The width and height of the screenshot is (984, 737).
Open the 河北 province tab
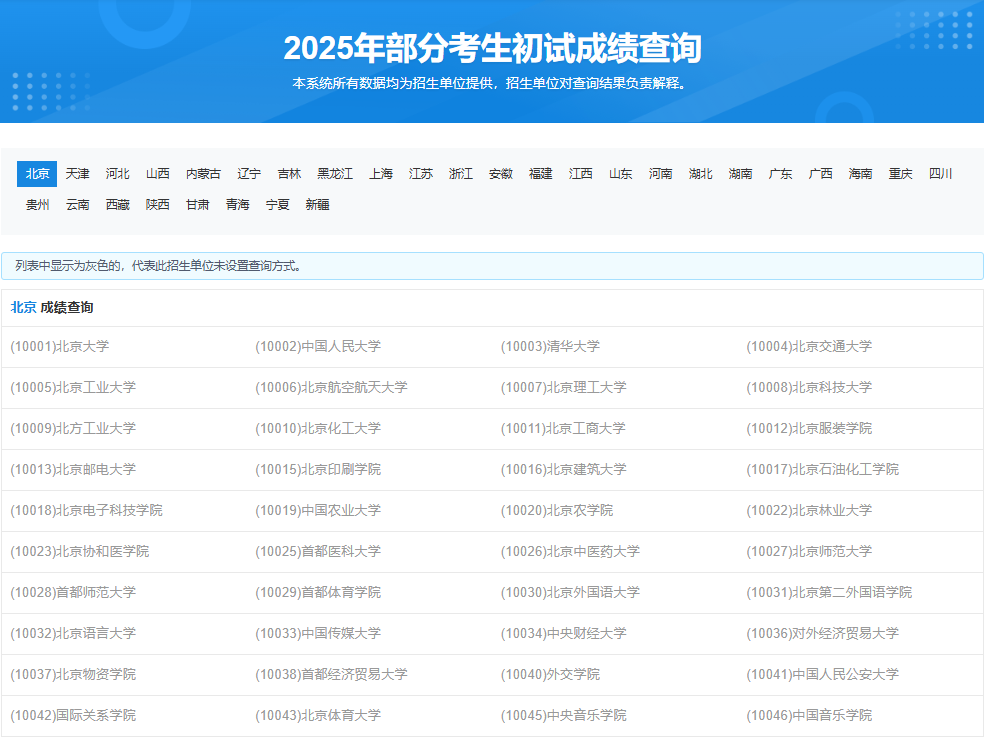(x=117, y=174)
